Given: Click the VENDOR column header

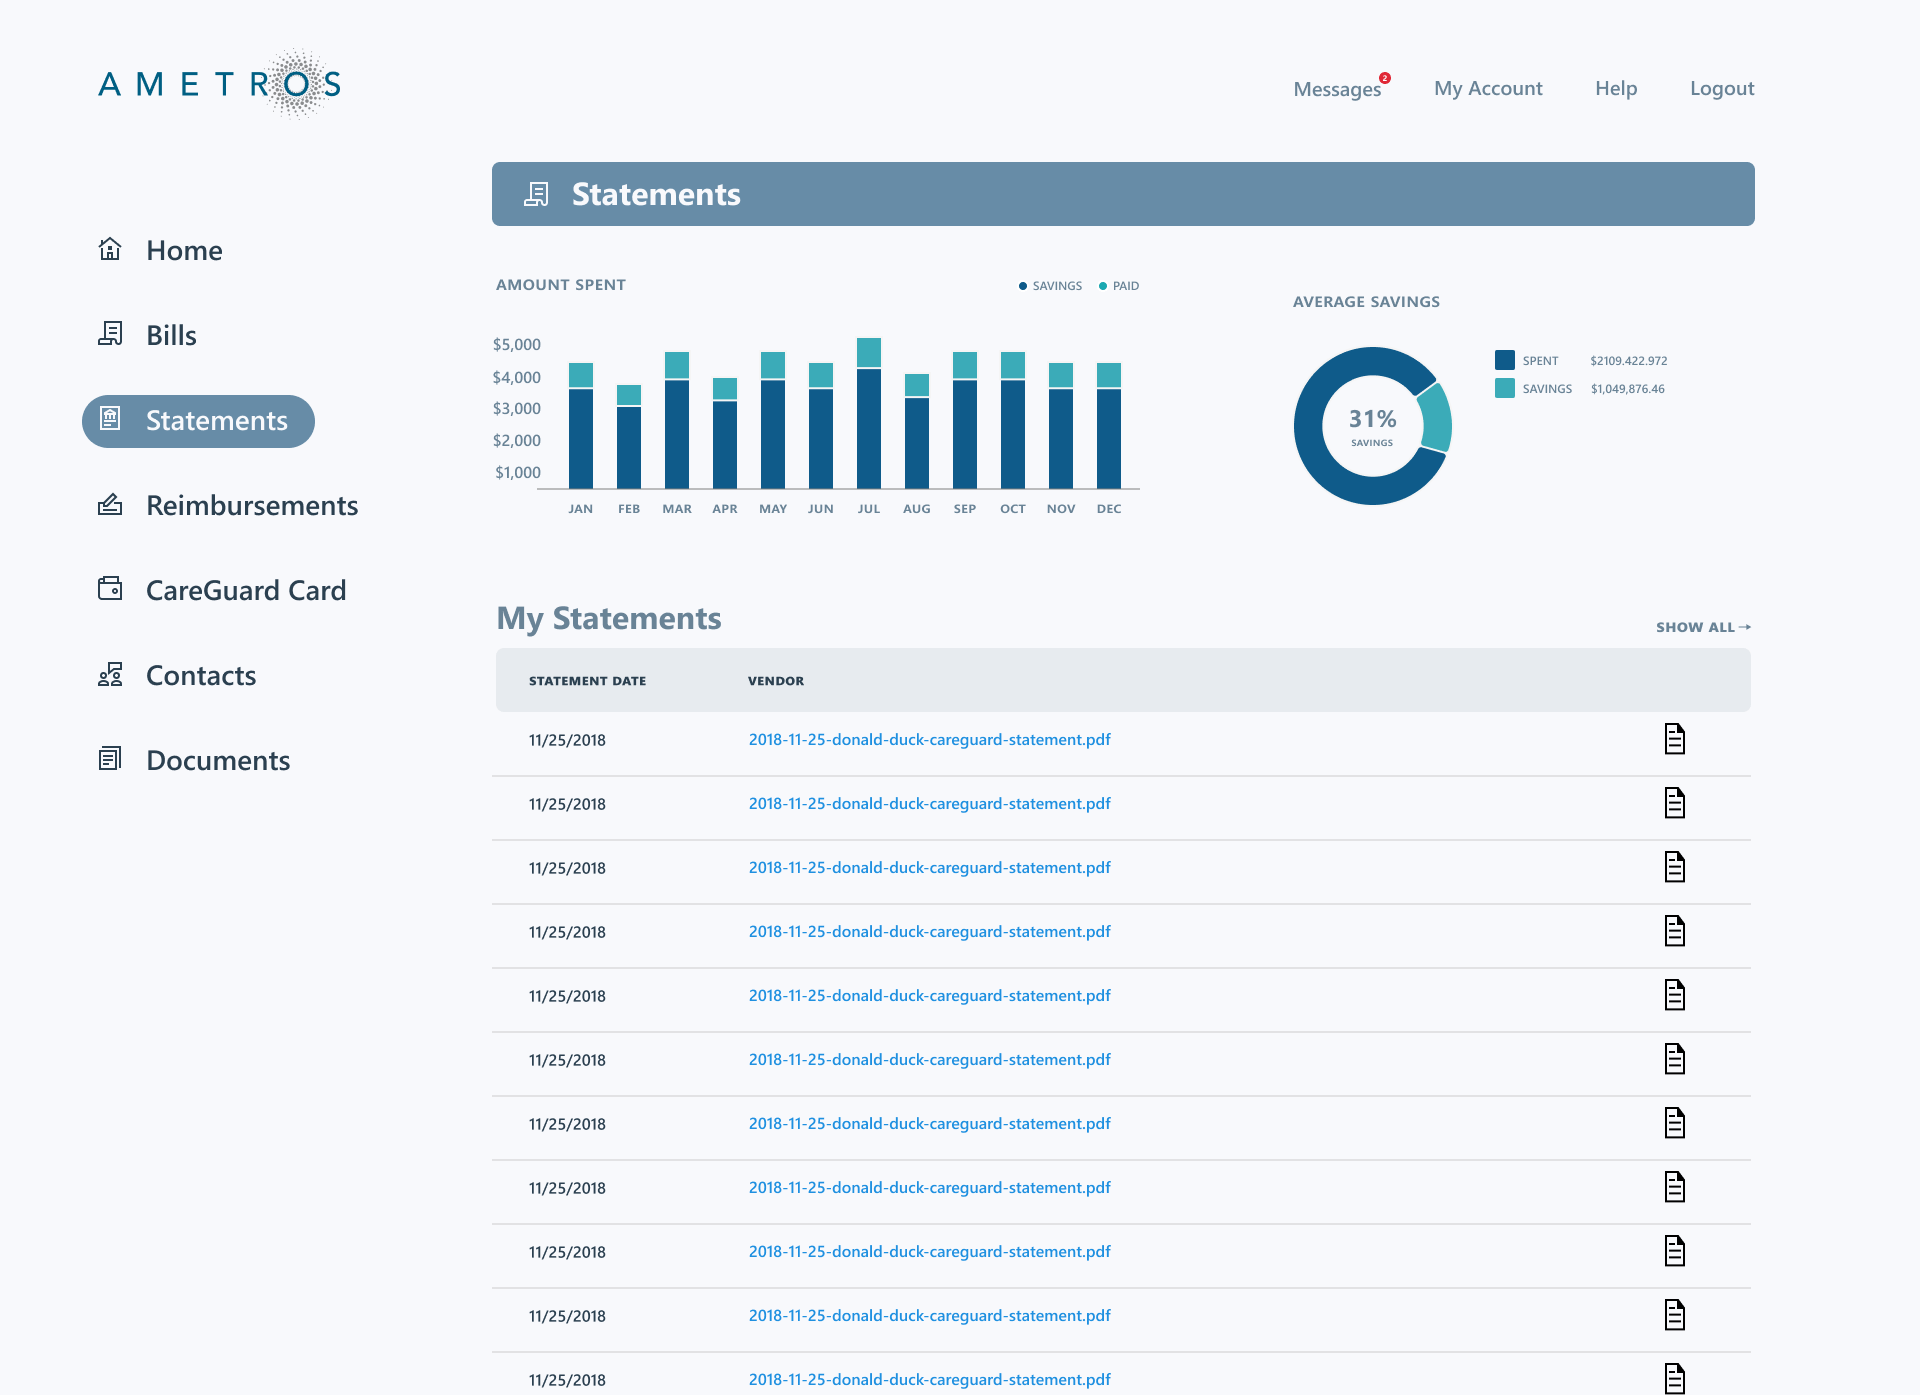Looking at the screenshot, I should point(776,681).
